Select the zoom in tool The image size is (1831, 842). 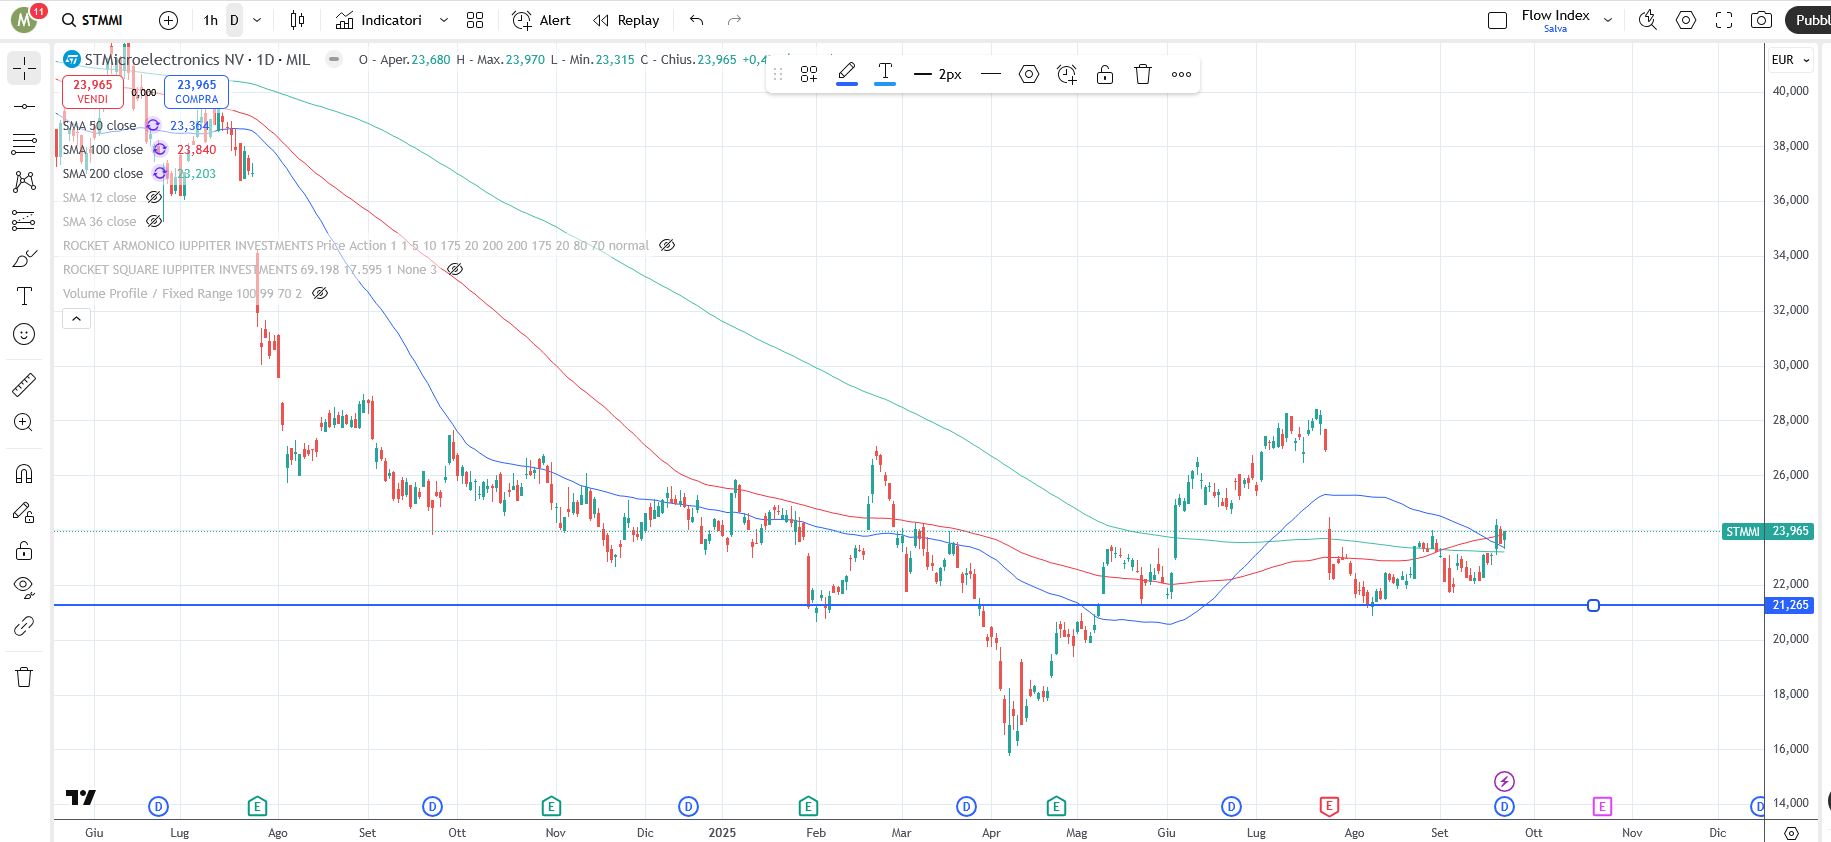[24, 422]
